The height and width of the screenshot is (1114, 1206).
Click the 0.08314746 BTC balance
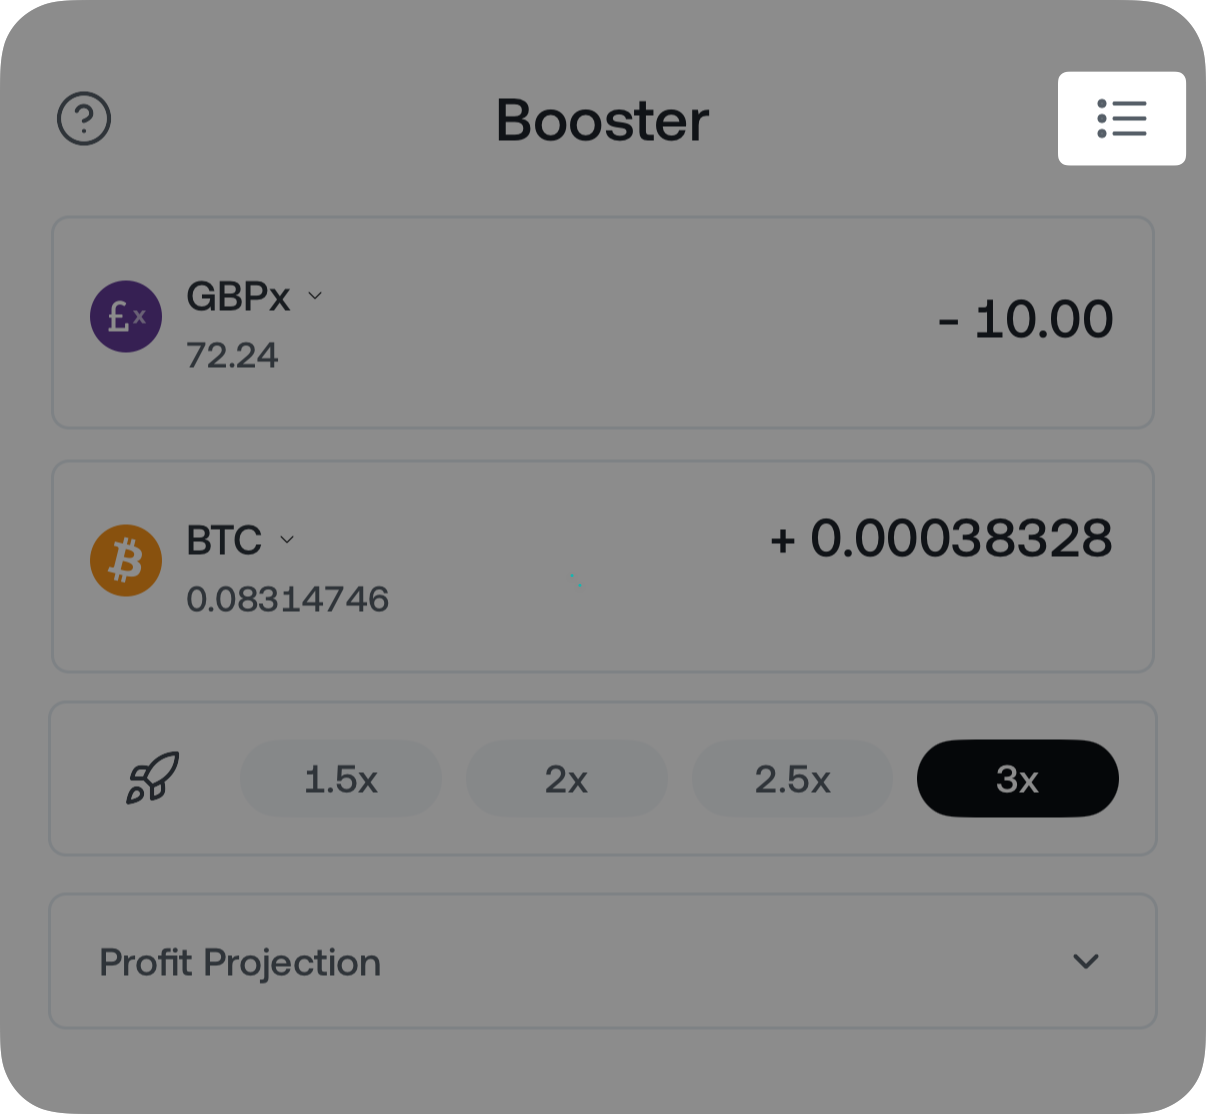[287, 599]
